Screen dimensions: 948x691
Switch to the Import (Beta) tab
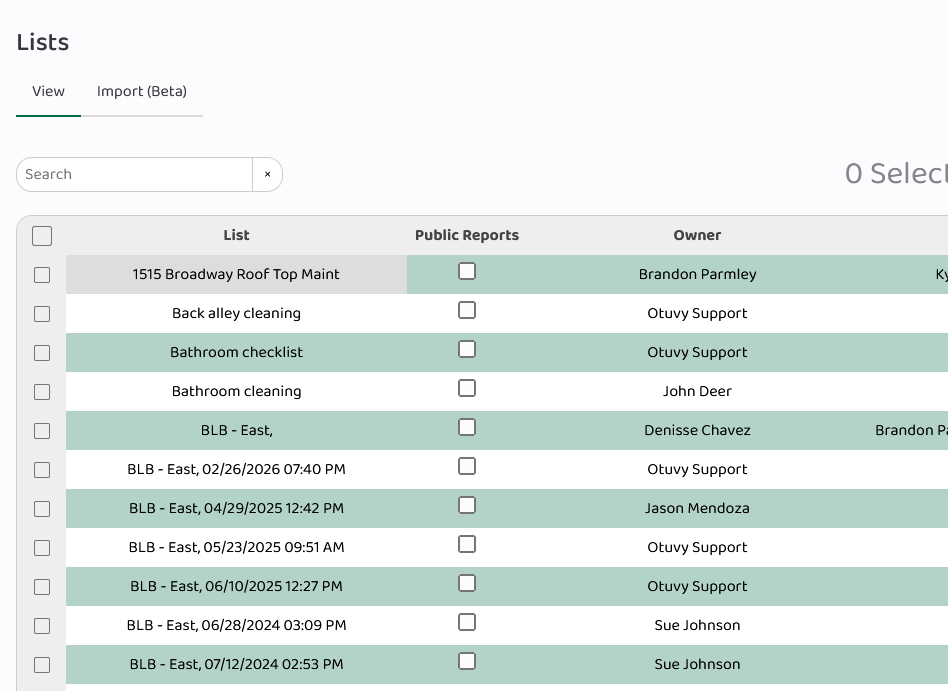[x=142, y=91]
